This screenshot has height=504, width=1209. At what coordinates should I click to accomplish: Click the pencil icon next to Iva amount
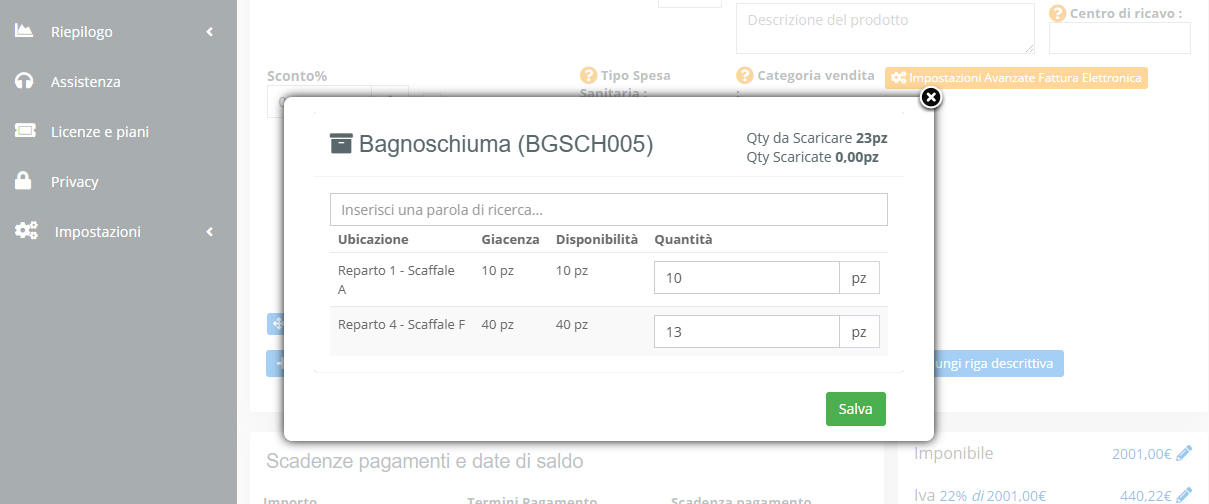[x=1184, y=494]
